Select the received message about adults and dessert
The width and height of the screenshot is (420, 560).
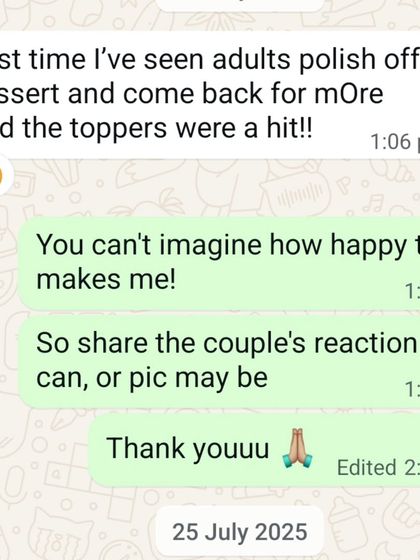tap(210, 94)
